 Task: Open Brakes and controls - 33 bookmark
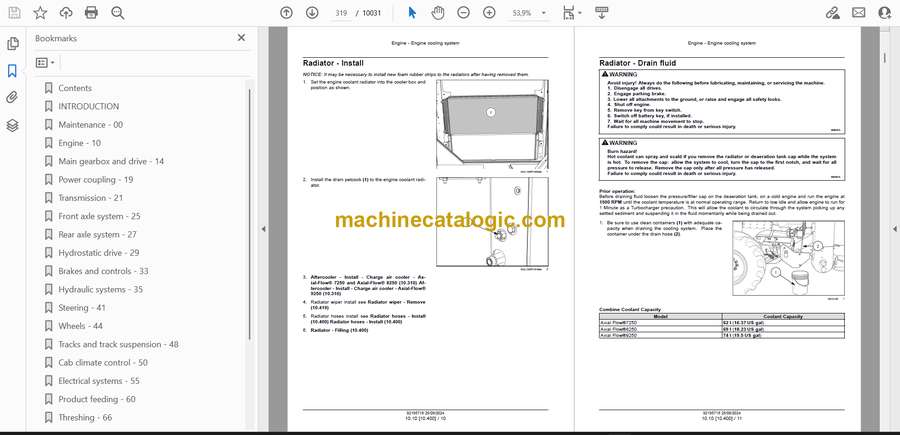[103, 271]
